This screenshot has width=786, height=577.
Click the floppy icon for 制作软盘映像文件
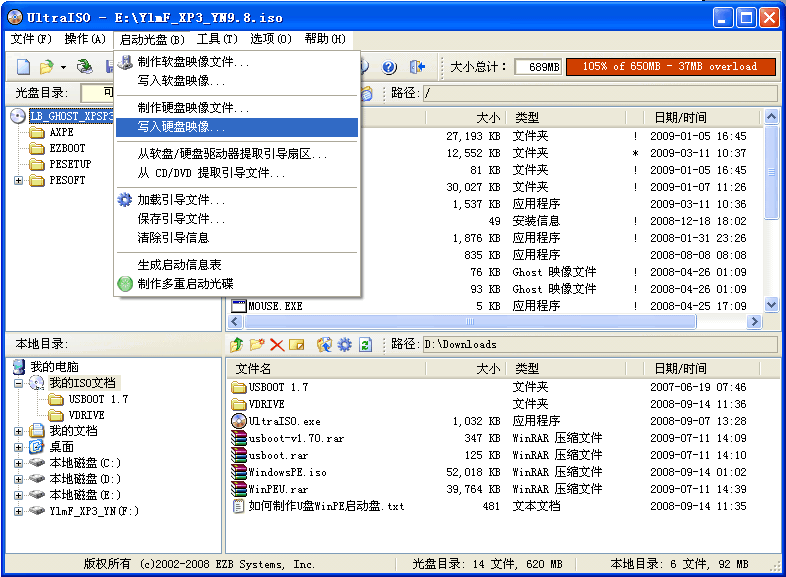pyautogui.click(x=125, y=62)
